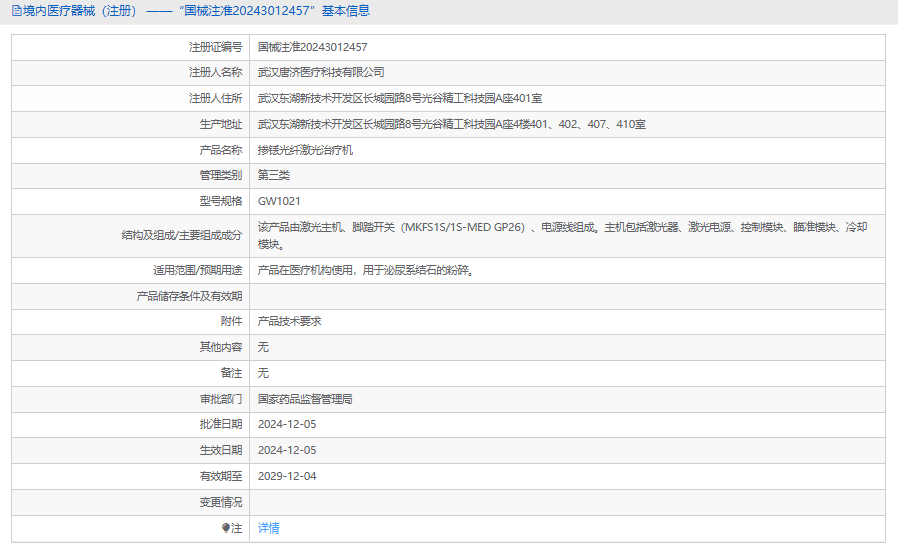
Task: Select model value GW1021
Action: [x=279, y=201]
